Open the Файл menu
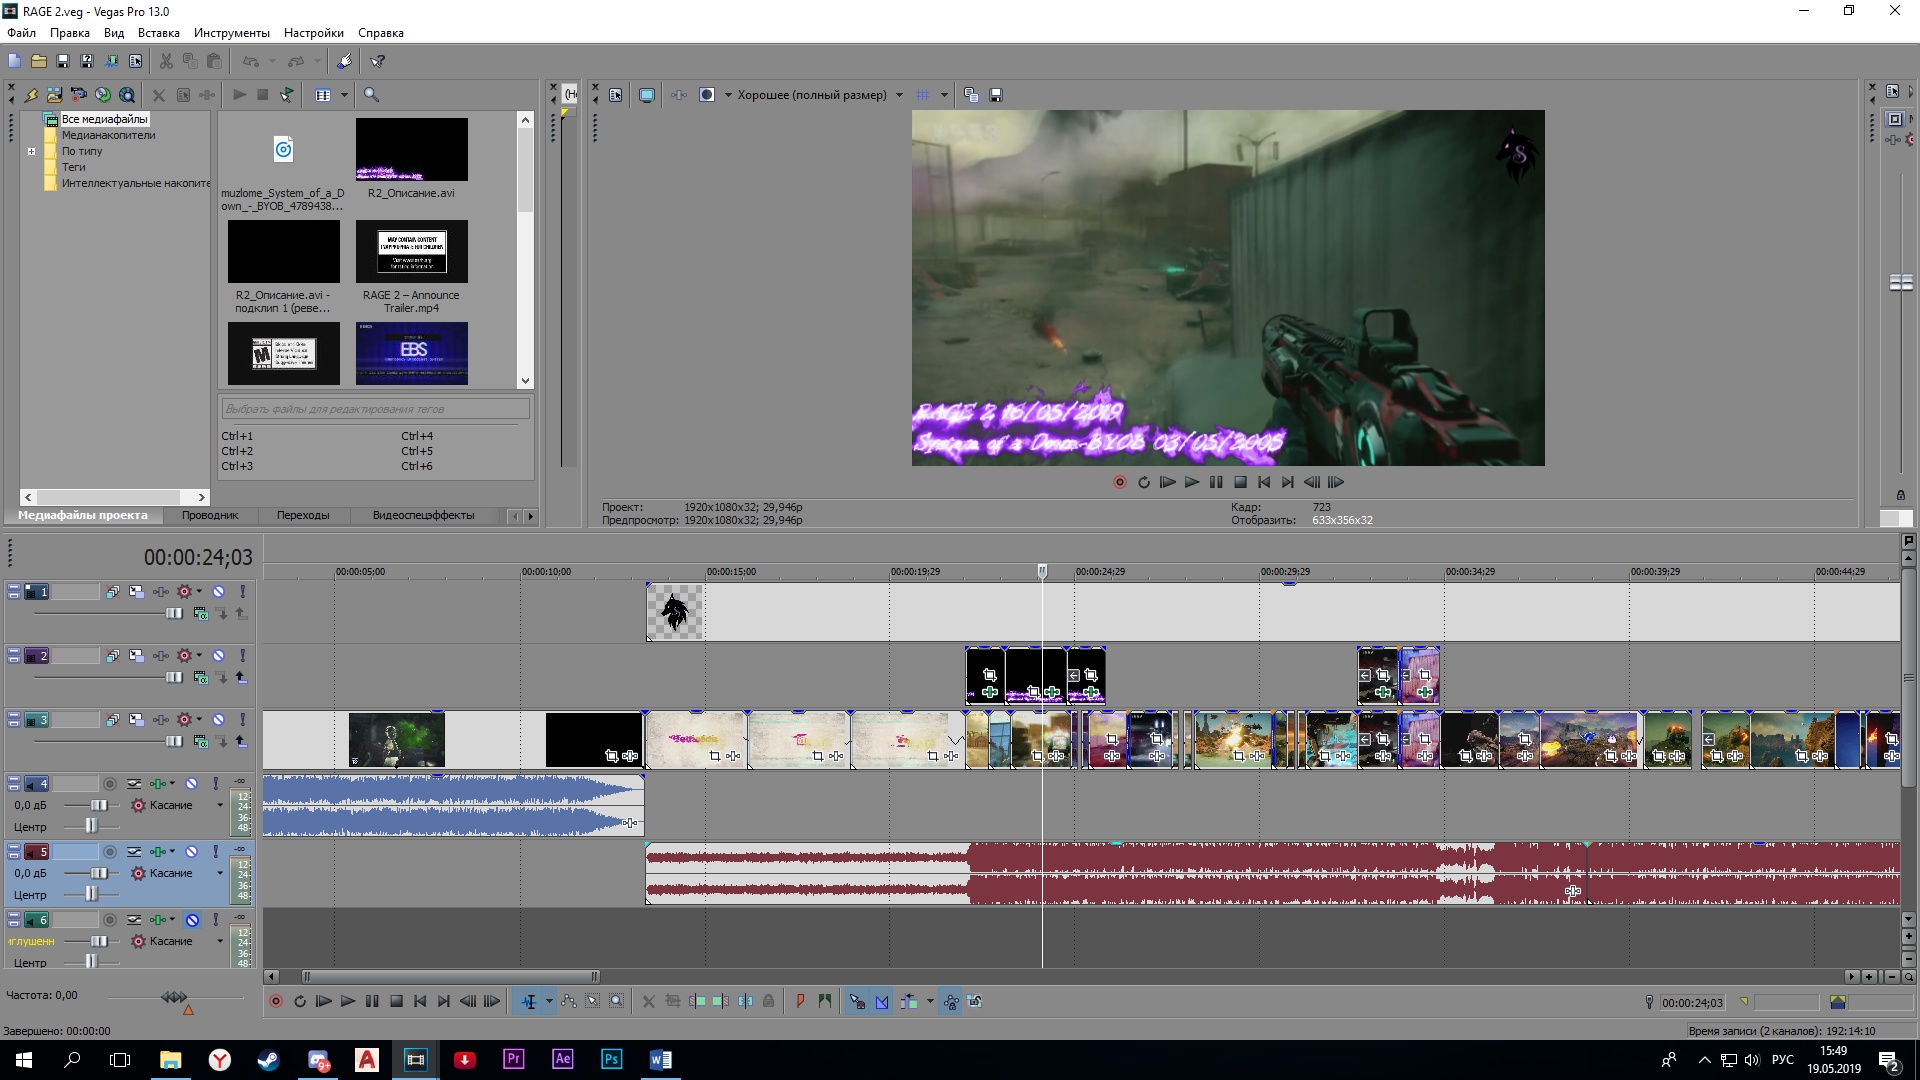 coord(21,33)
